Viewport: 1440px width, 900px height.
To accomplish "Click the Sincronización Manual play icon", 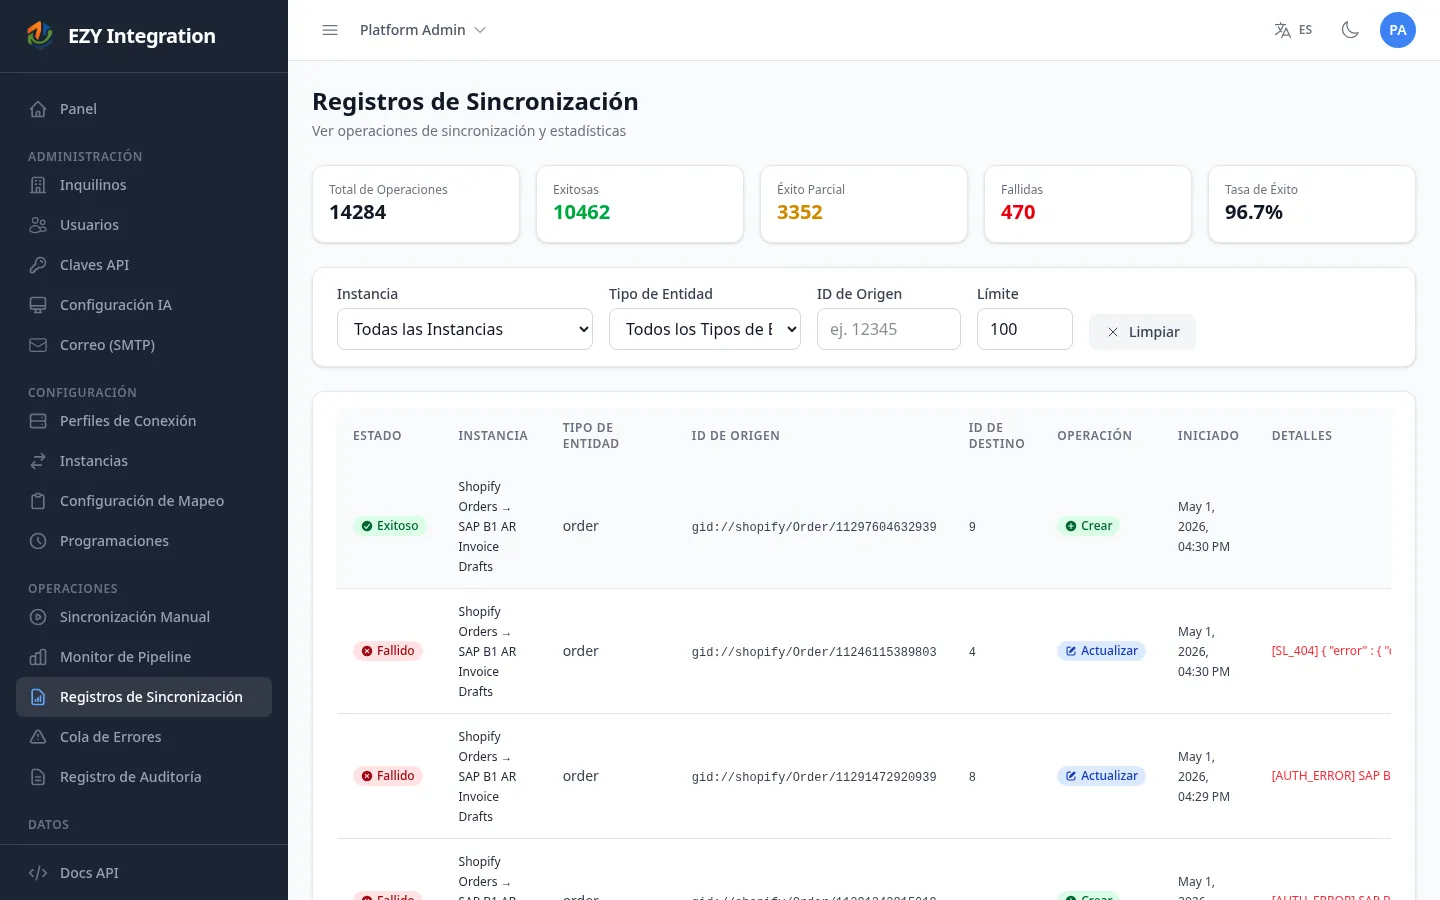I will pos(38,617).
